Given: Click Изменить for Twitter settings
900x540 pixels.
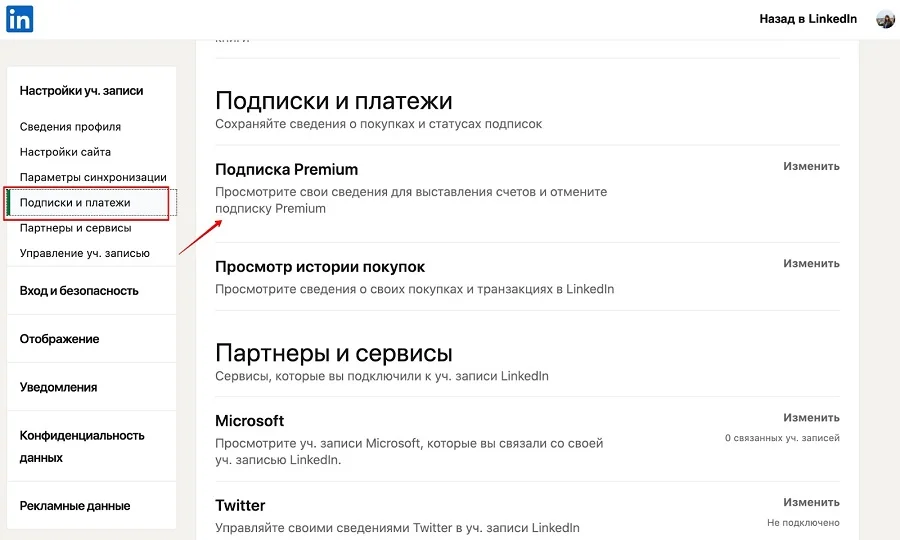Looking at the screenshot, I should 811,502.
